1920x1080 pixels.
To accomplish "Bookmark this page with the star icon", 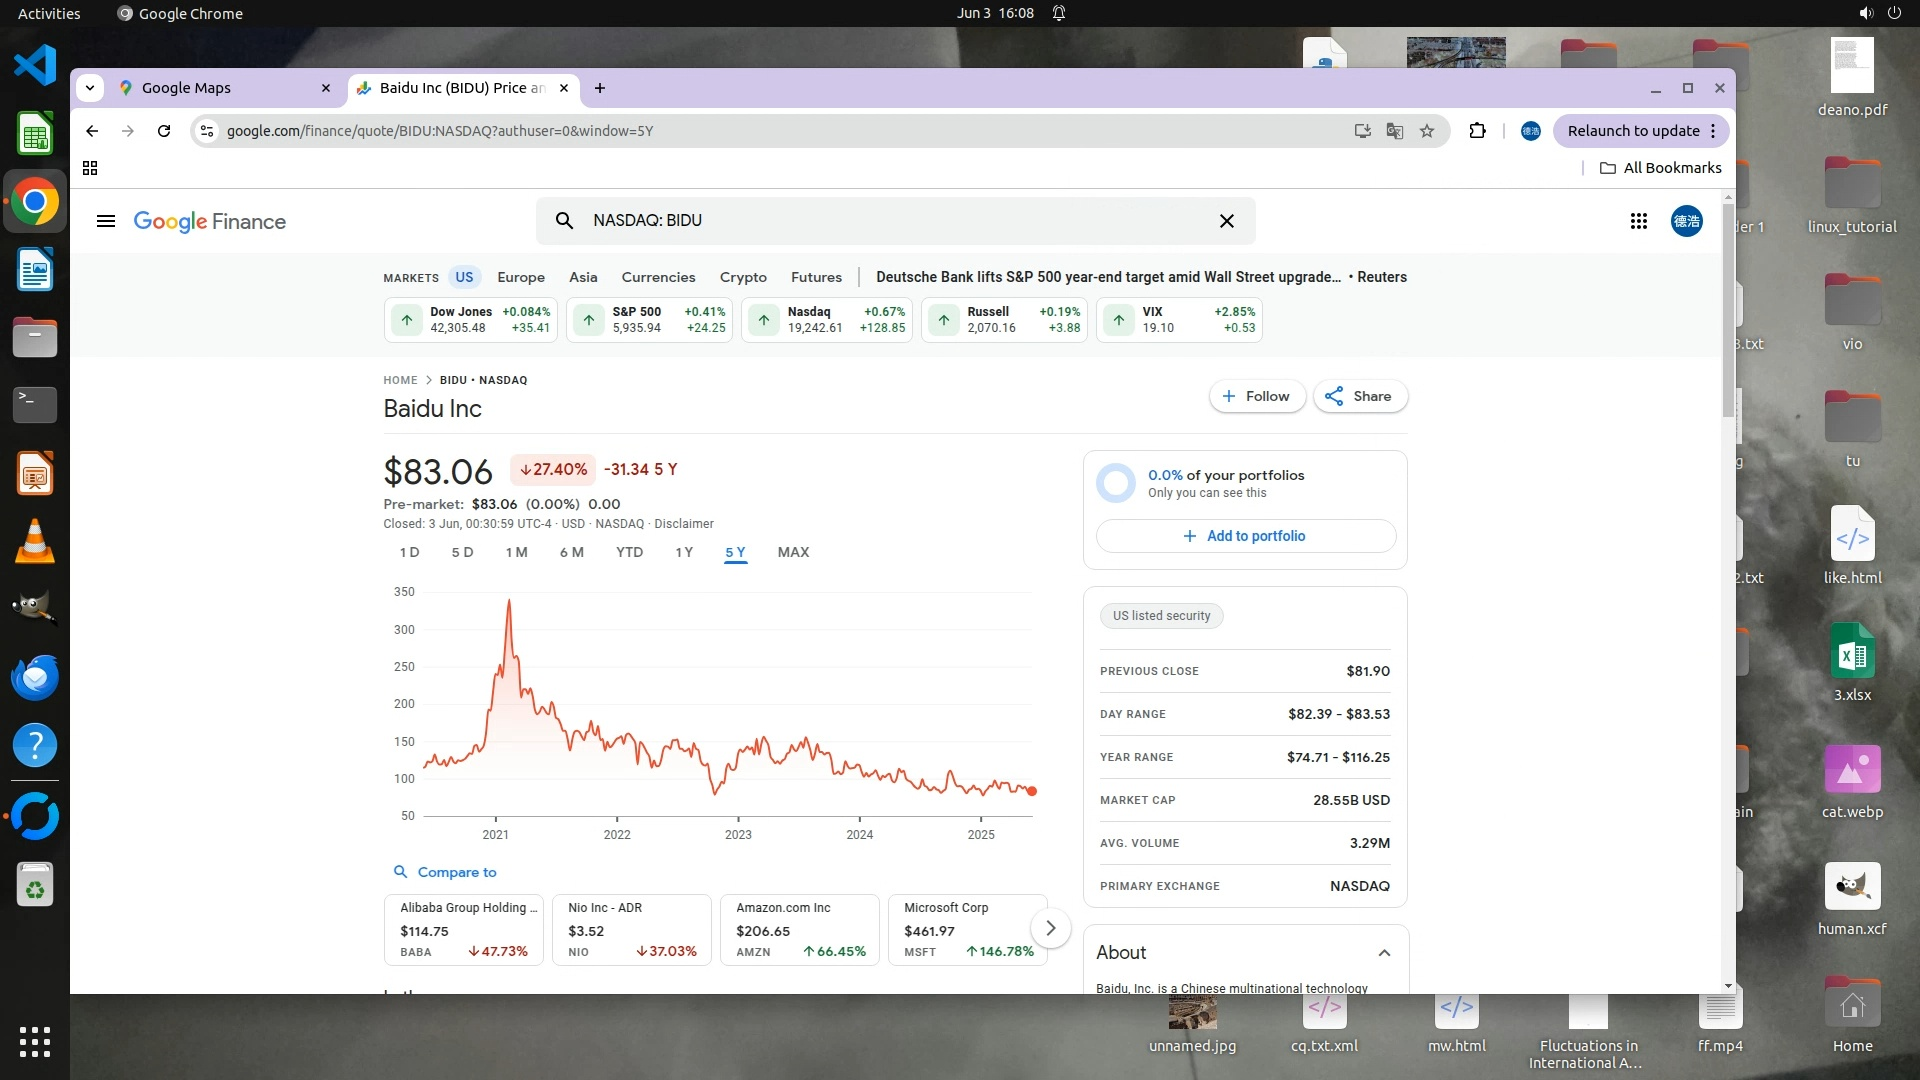I will pyautogui.click(x=1427, y=131).
